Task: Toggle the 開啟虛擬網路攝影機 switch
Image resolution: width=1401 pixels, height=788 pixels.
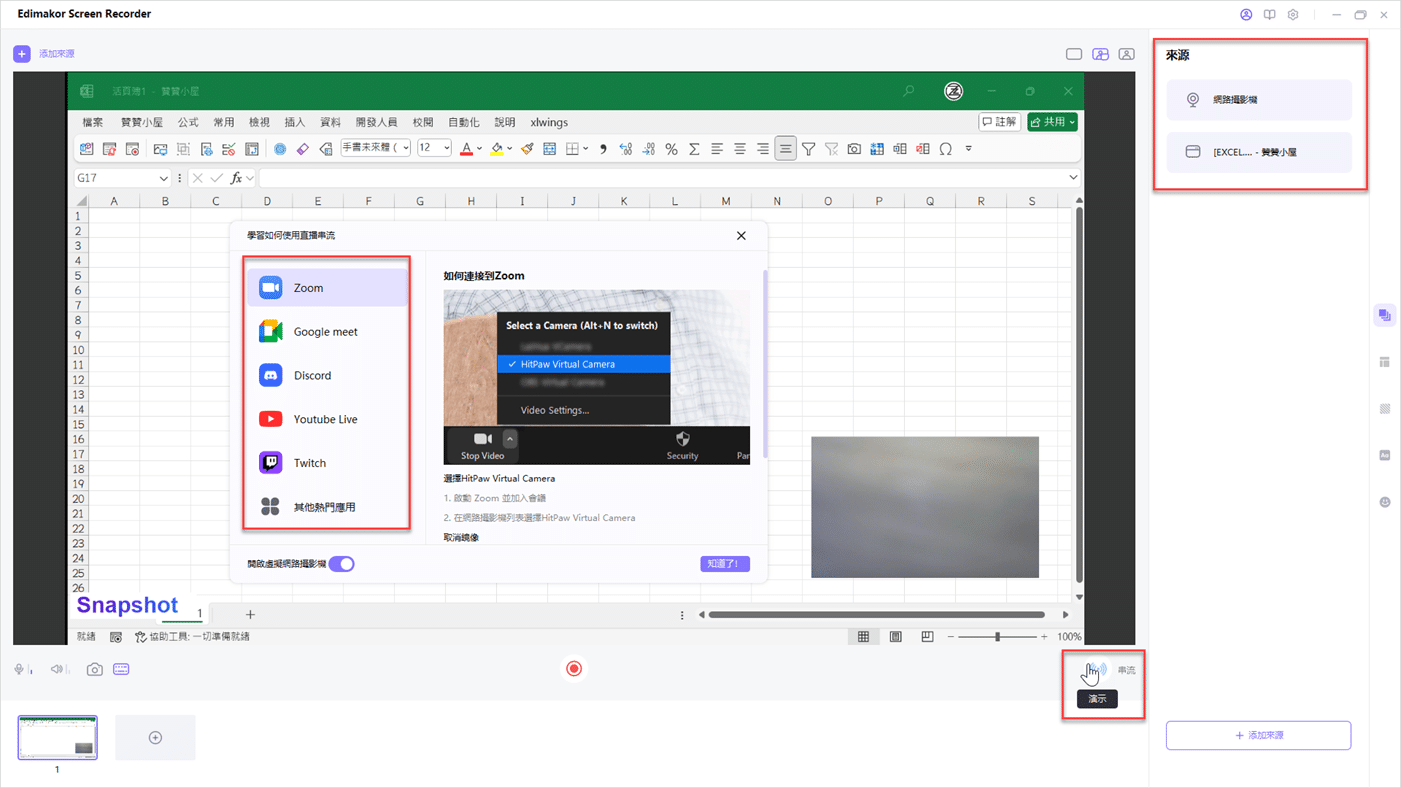Action: 342,564
